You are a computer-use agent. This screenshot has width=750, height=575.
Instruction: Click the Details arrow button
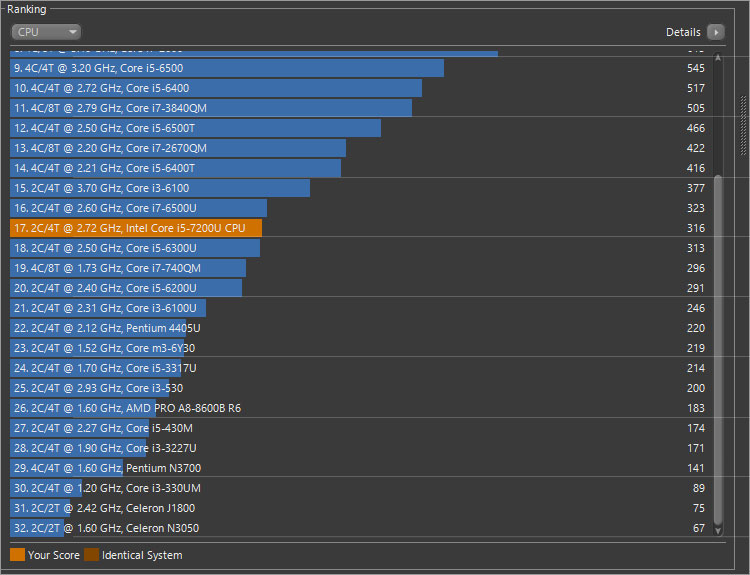pyautogui.click(x=715, y=32)
